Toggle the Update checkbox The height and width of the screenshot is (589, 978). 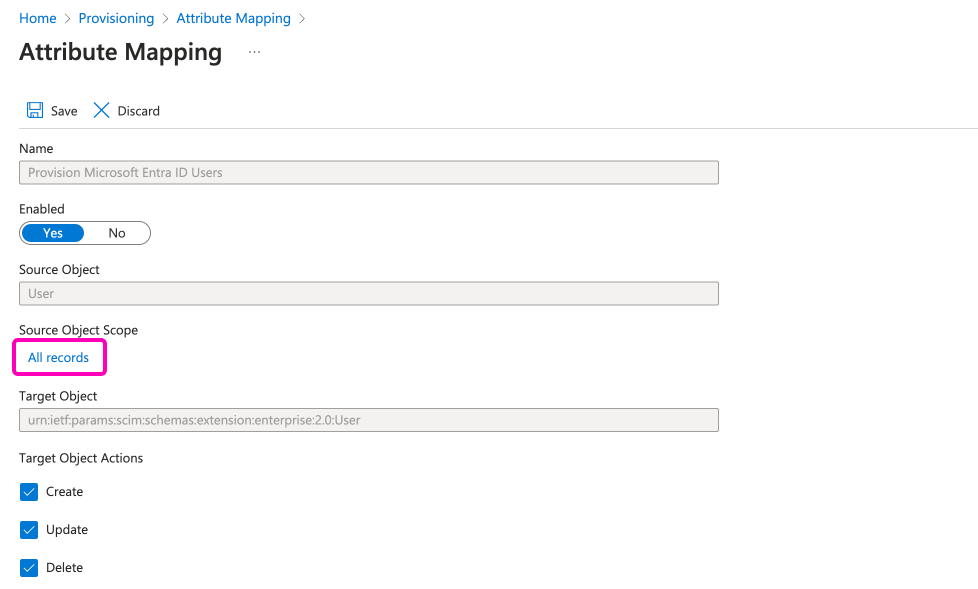pyautogui.click(x=29, y=530)
